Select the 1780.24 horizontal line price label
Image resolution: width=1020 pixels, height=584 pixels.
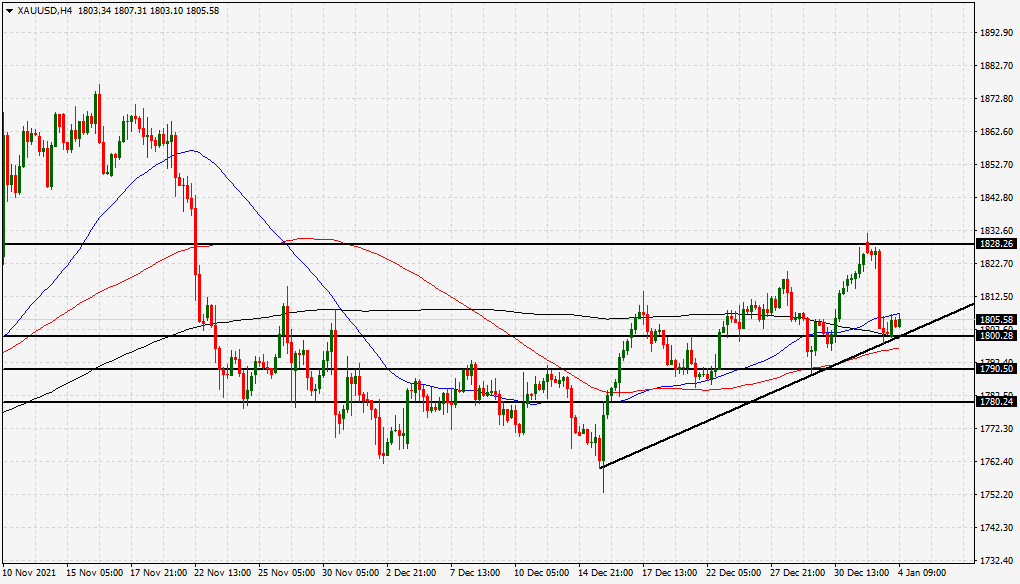(x=997, y=402)
